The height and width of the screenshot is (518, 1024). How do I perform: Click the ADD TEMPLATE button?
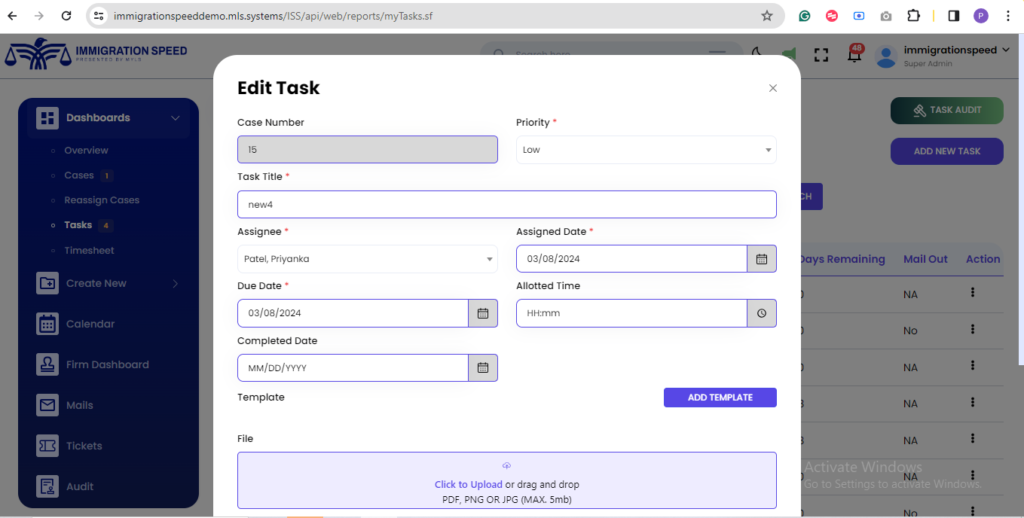[720, 397]
